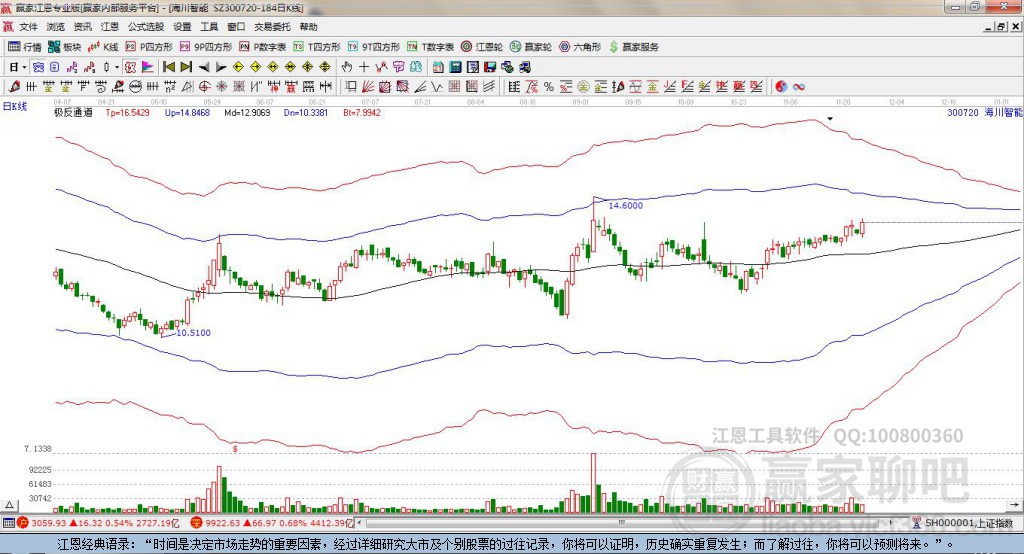Expand panel with bottom-left up triangle
The image size is (1024, 554).
tap(9, 505)
